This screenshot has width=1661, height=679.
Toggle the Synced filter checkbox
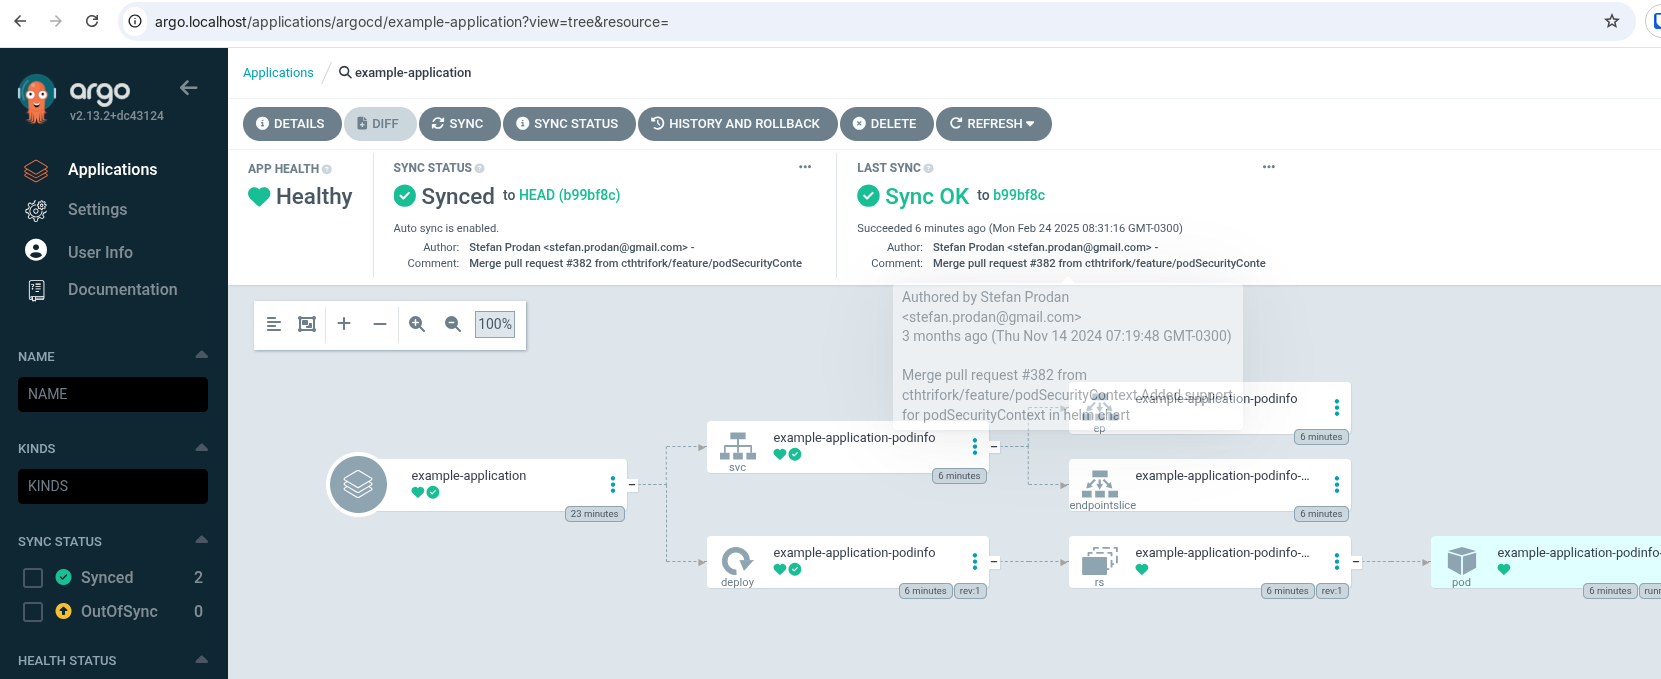[x=33, y=578]
